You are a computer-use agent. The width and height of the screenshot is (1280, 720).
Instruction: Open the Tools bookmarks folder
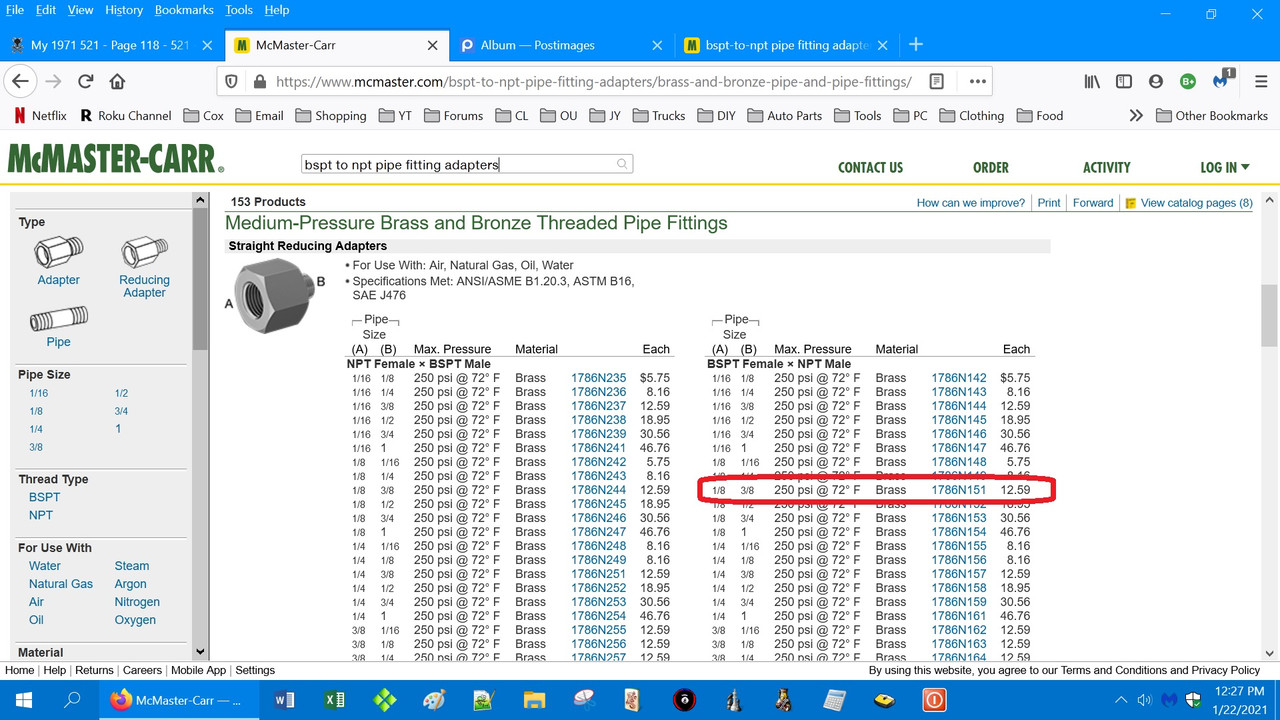click(857, 115)
